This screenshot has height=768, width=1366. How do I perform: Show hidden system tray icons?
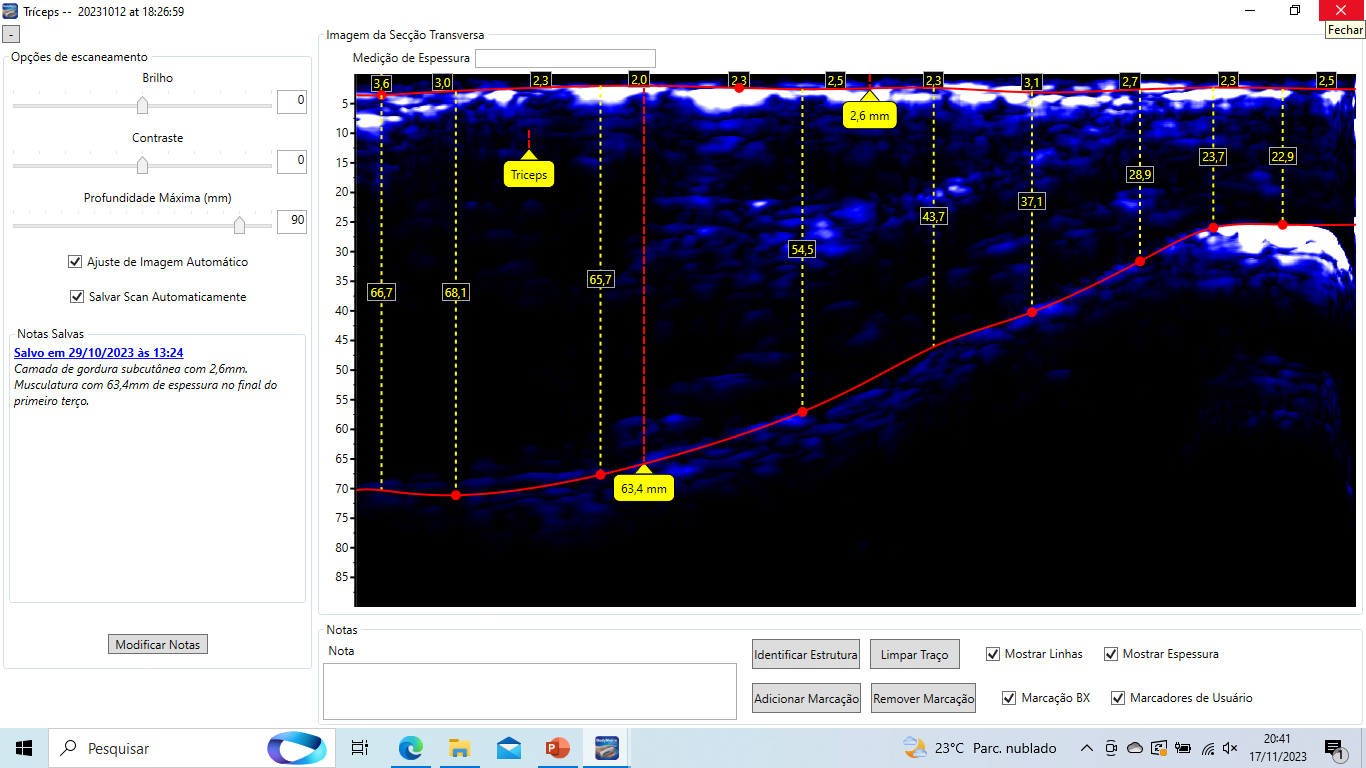(1087, 748)
